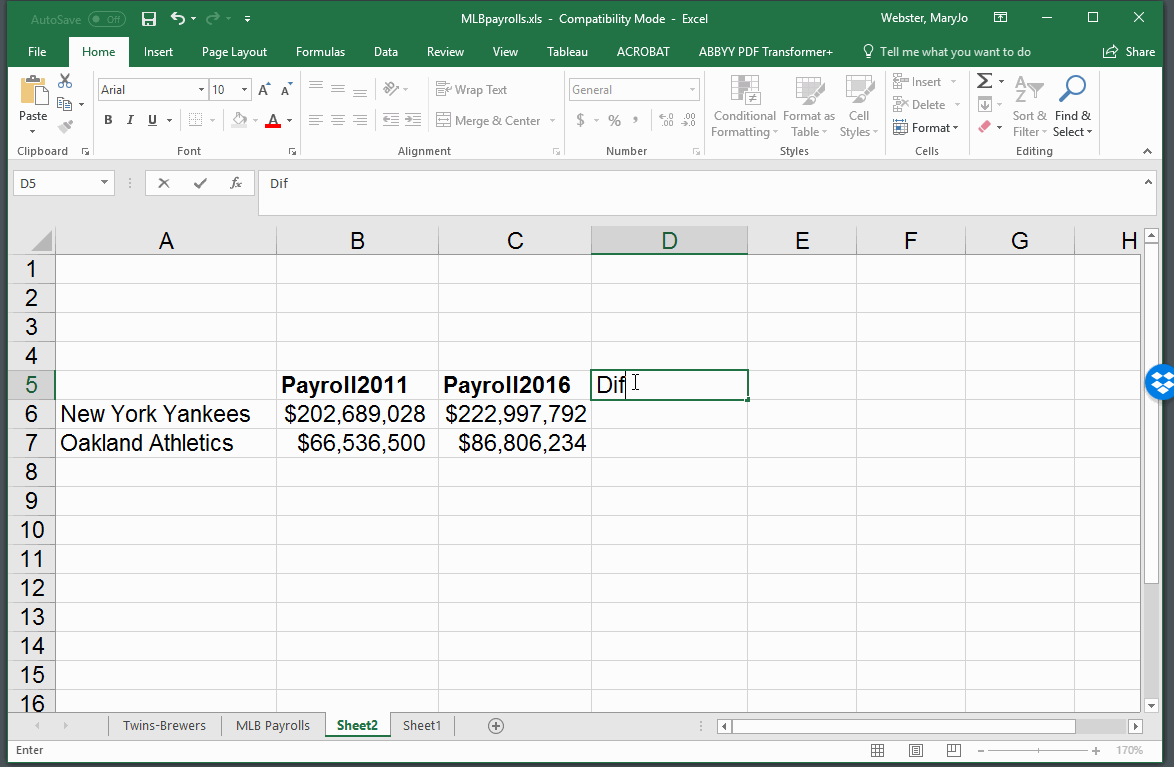Screen dimensions: 1174x767
Task: Click the Decrease Decimal icon
Action: 689,120
